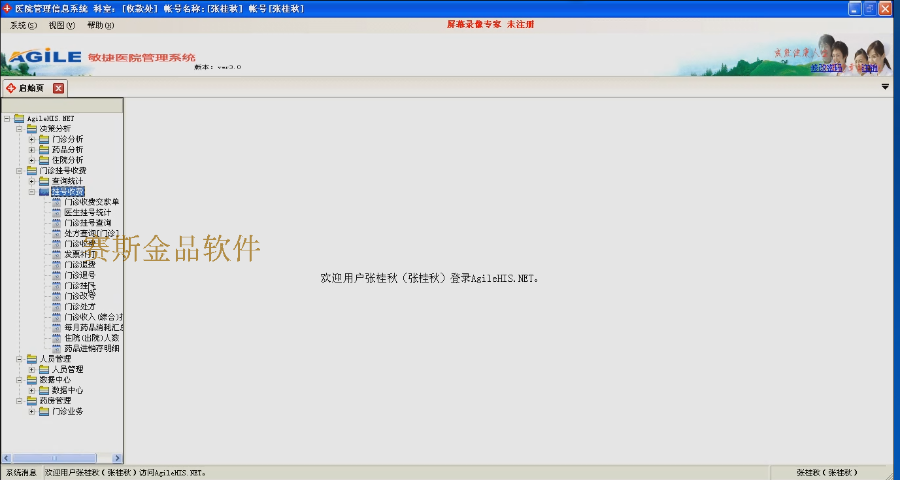This screenshot has width=900, height=480.
Task: Select the 门诊挂号查询 item icon
Action: pos(56,223)
